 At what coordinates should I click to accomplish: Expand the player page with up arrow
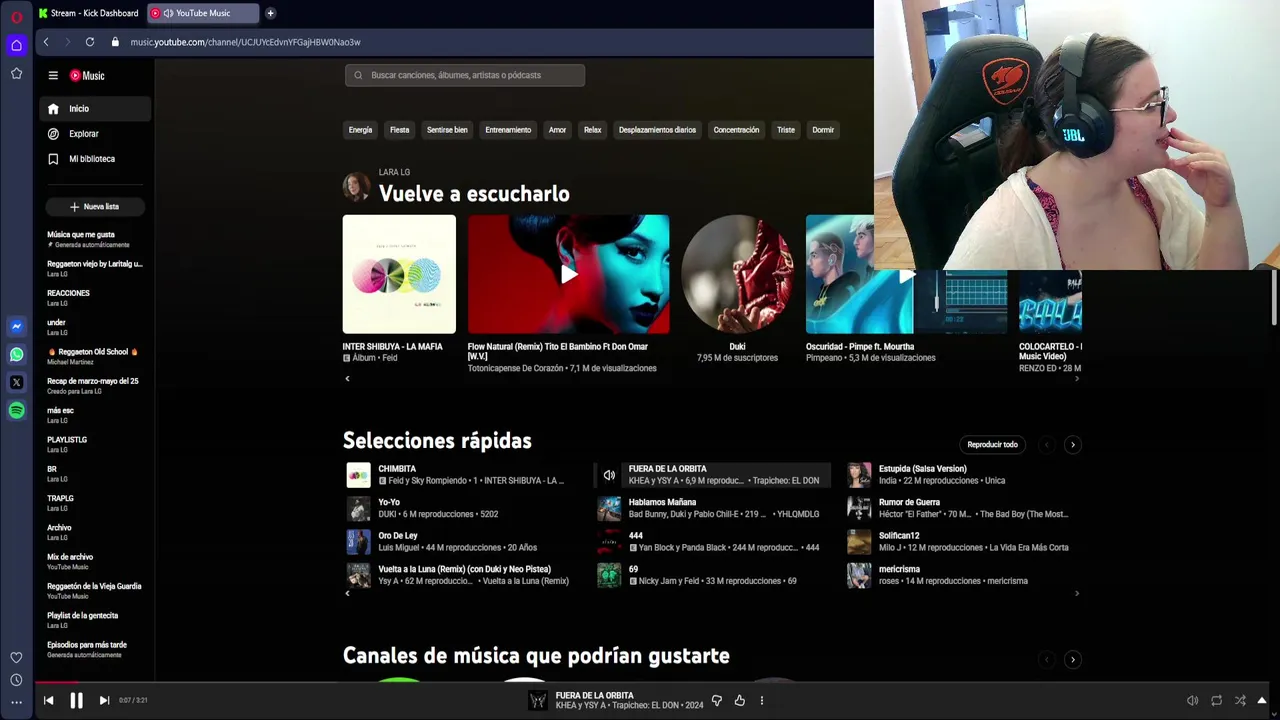point(1262,701)
